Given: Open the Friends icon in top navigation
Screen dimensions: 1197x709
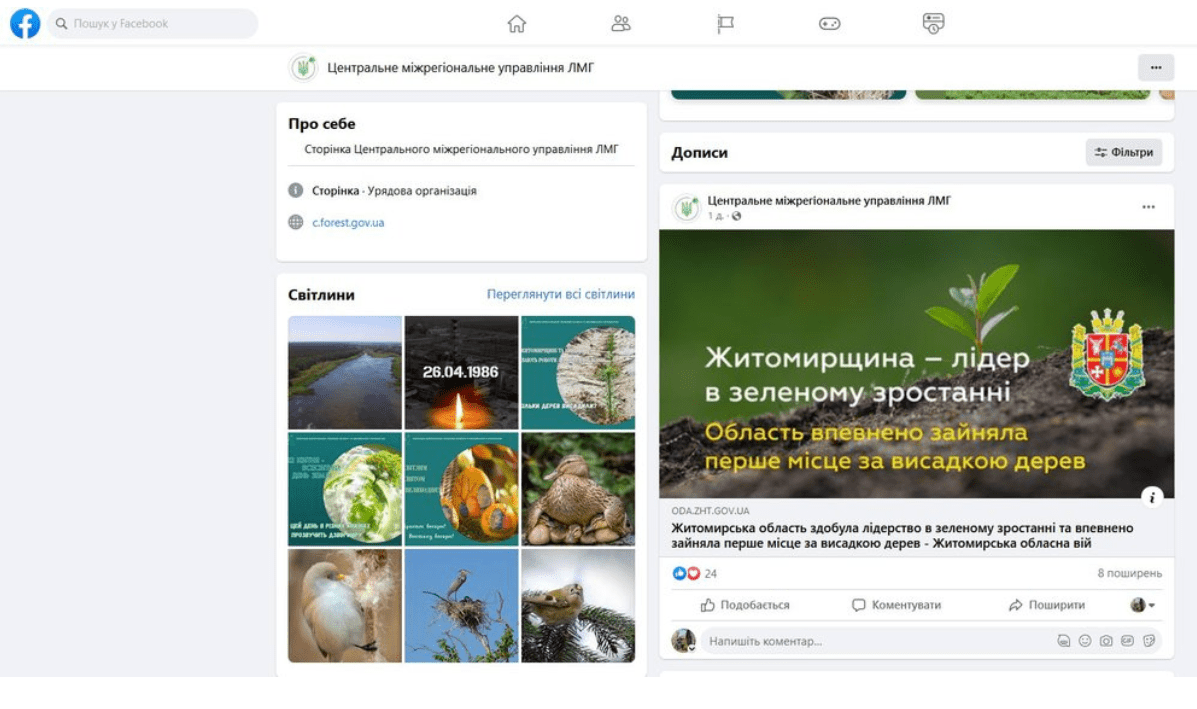Looking at the screenshot, I should tap(621, 24).
